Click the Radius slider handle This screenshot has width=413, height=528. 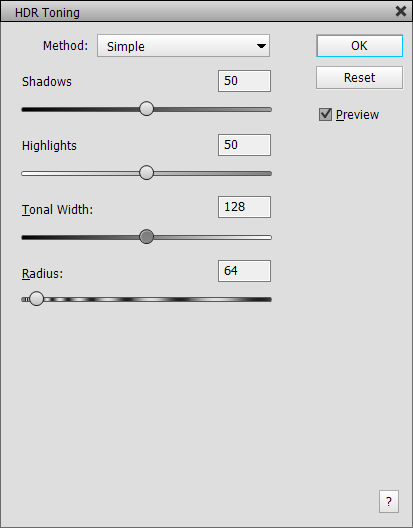tap(36, 299)
